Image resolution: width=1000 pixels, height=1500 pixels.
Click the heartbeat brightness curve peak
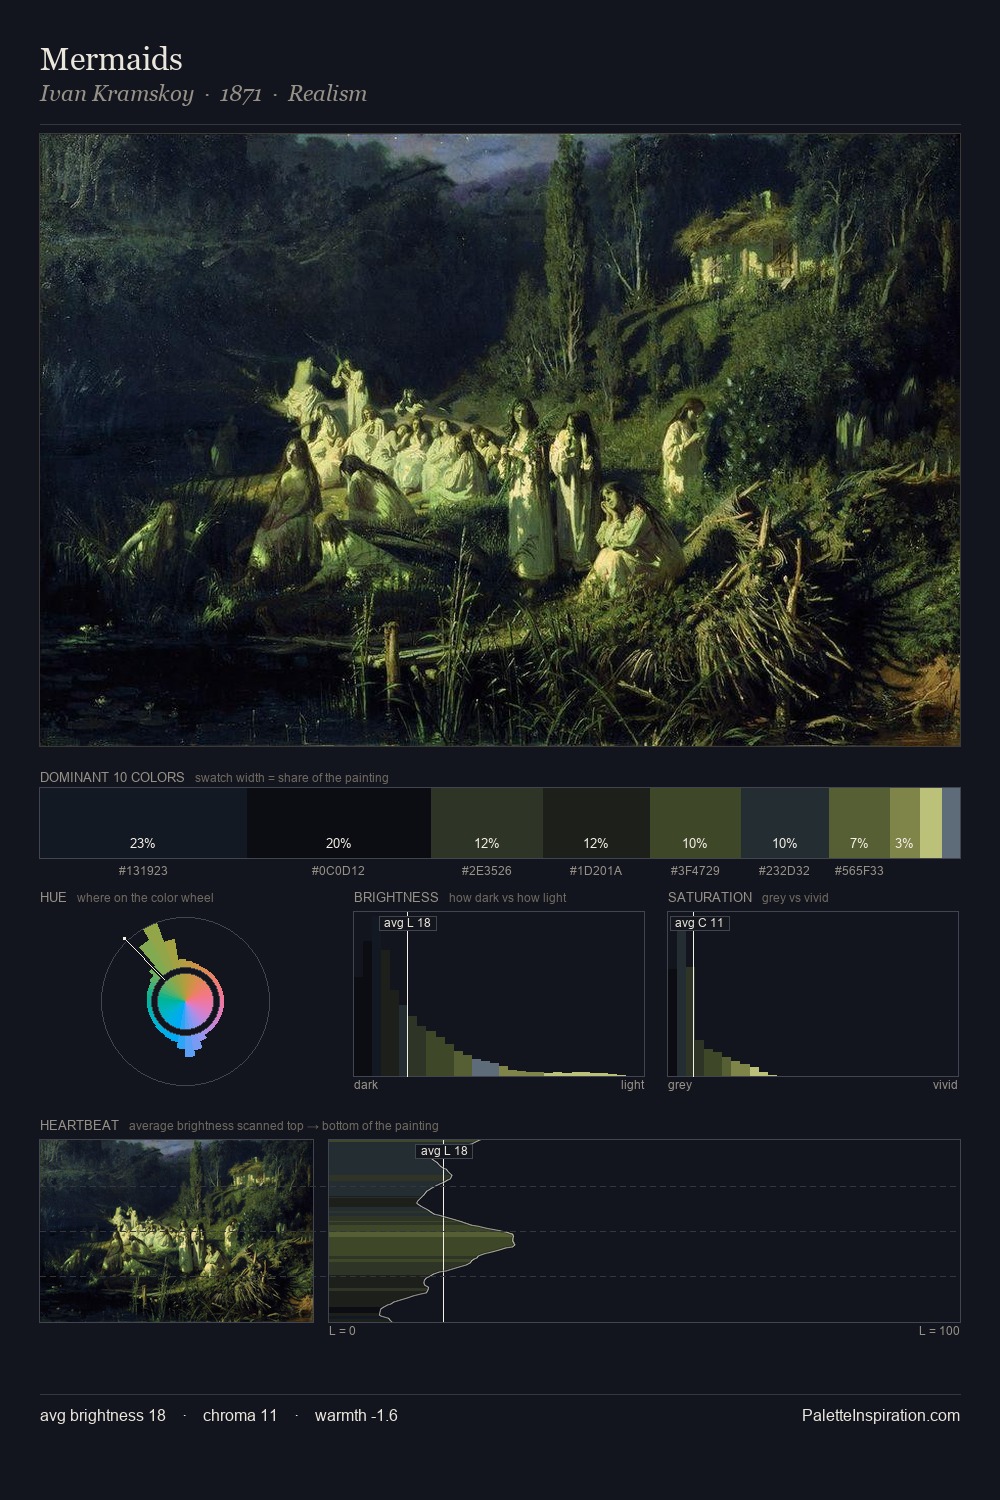click(x=513, y=1239)
